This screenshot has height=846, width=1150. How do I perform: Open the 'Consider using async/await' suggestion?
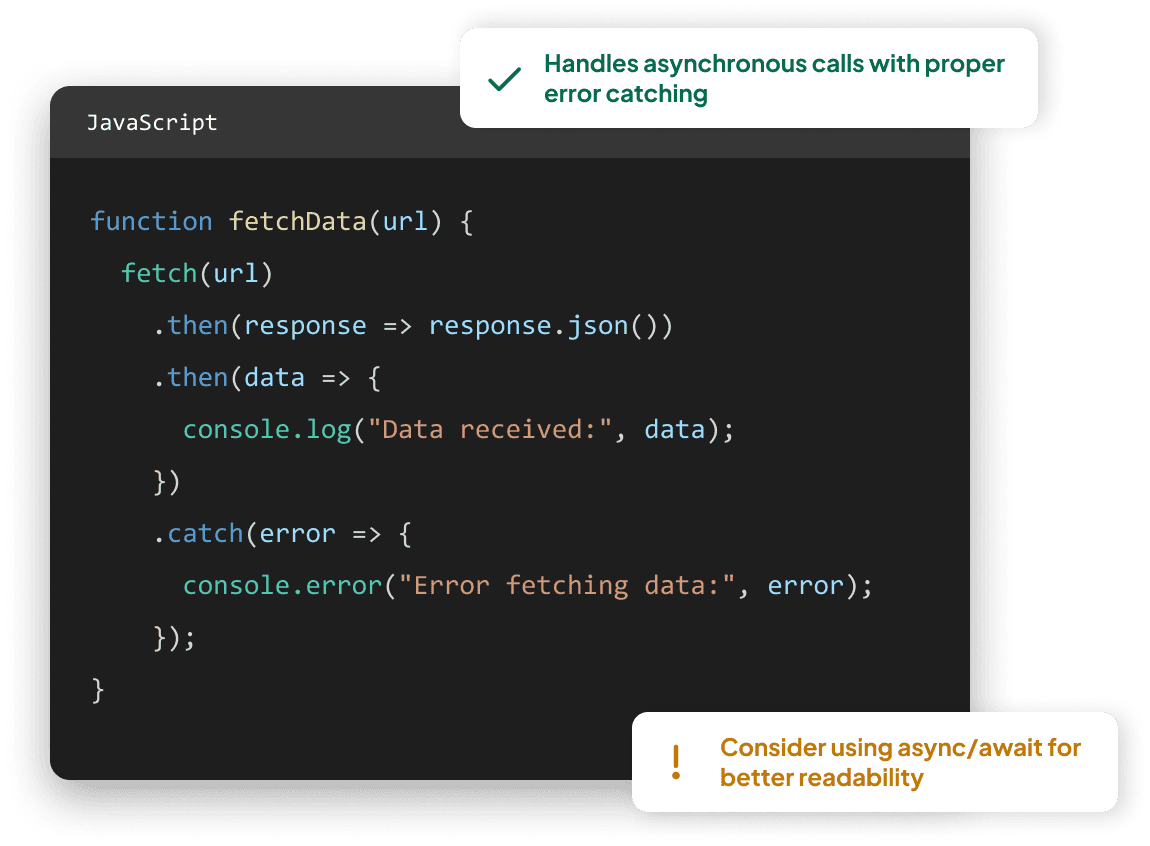pyautogui.click(x=899, y=761)
